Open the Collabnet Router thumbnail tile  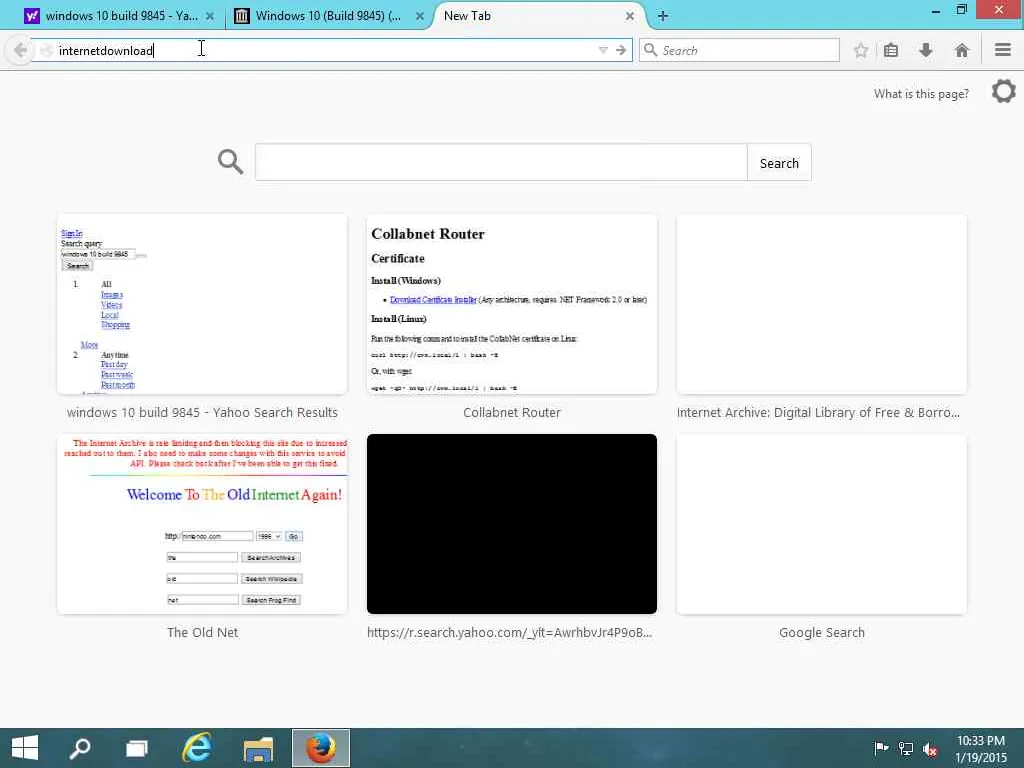[512, 304]
